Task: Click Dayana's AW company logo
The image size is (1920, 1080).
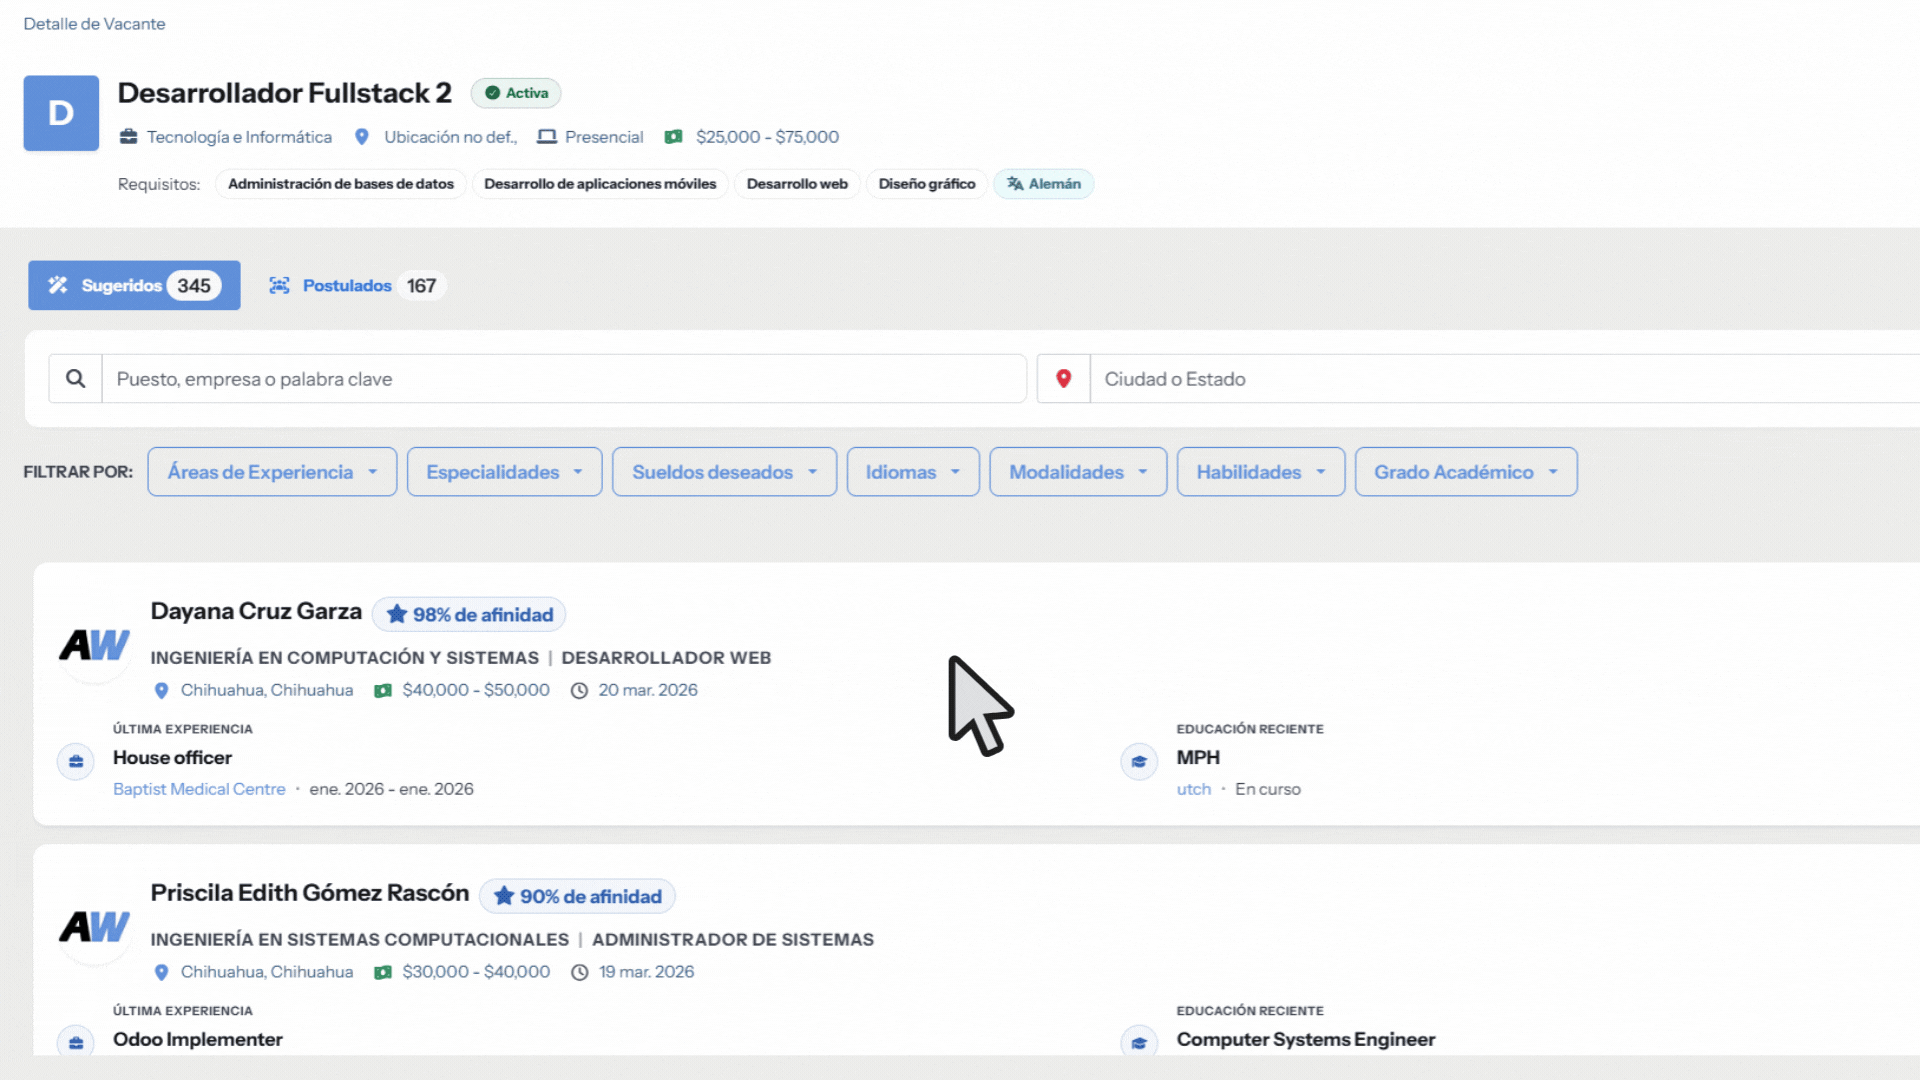Action: (95, 645)
